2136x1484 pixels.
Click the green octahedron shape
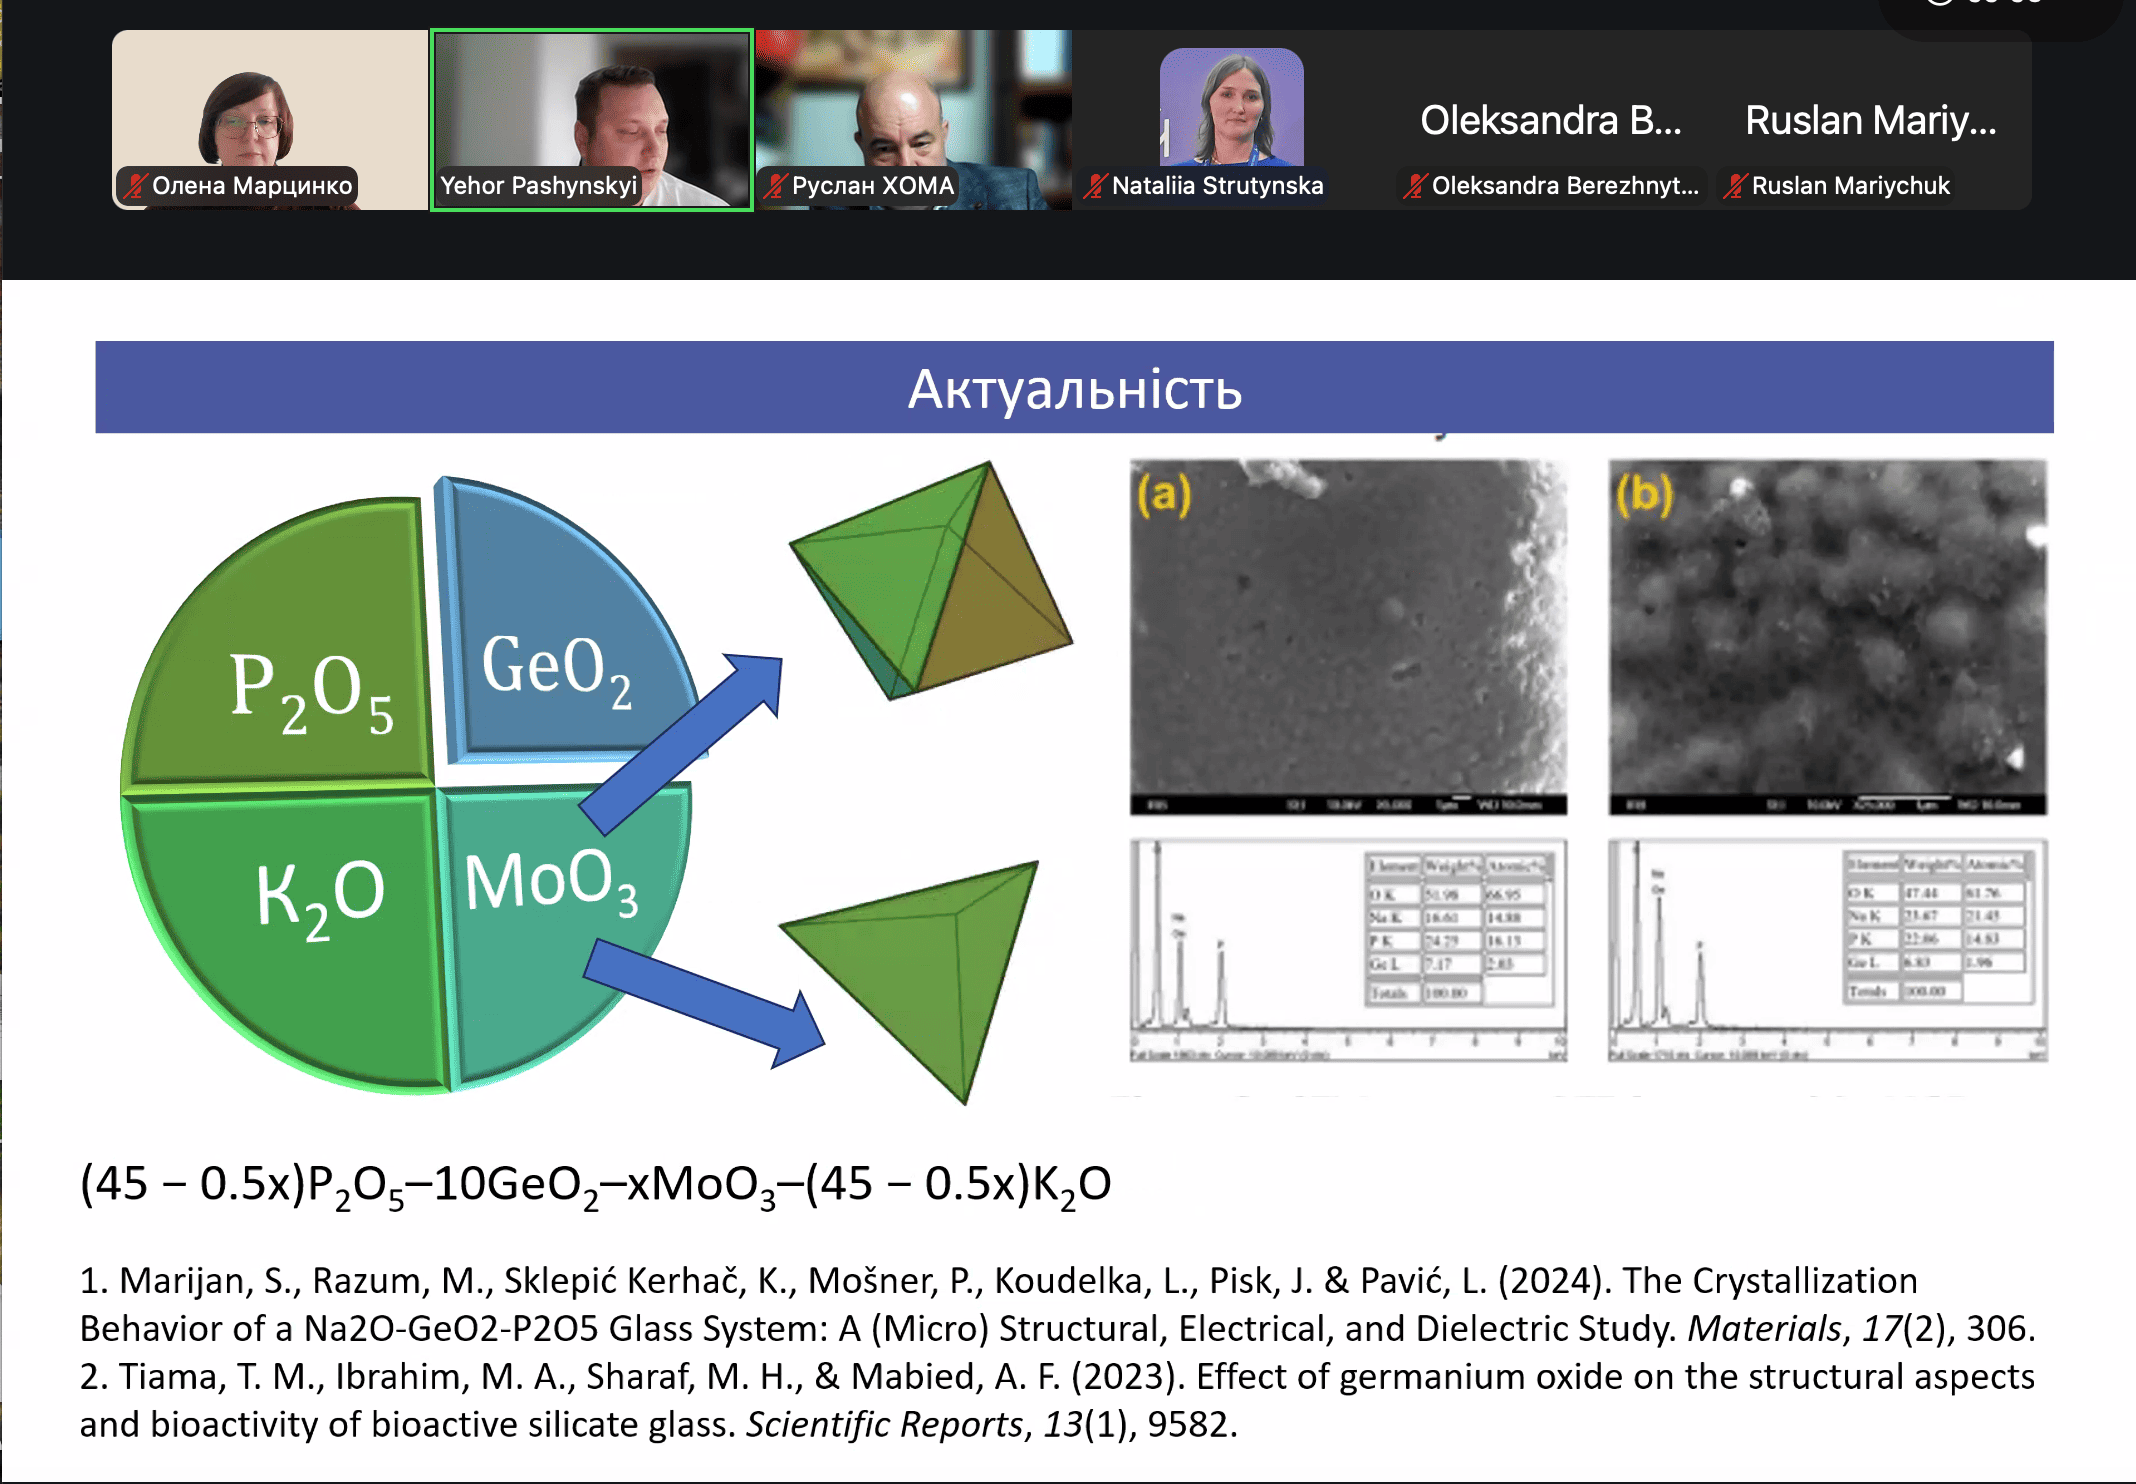pyautogui.click(x=931, y=581)
